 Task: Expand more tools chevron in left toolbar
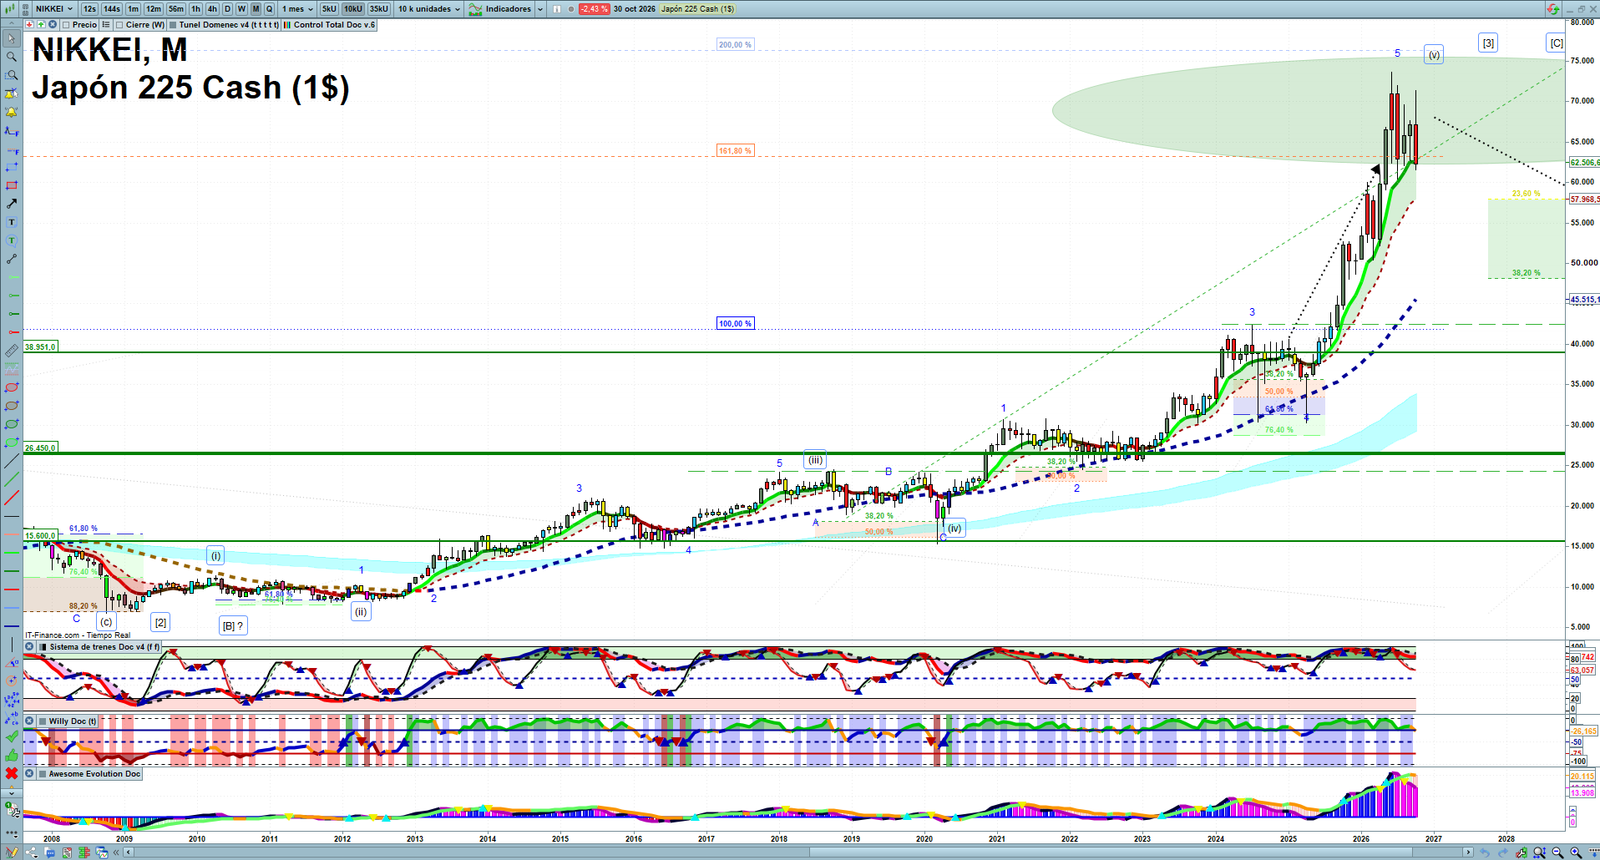(x=12, y=793)
